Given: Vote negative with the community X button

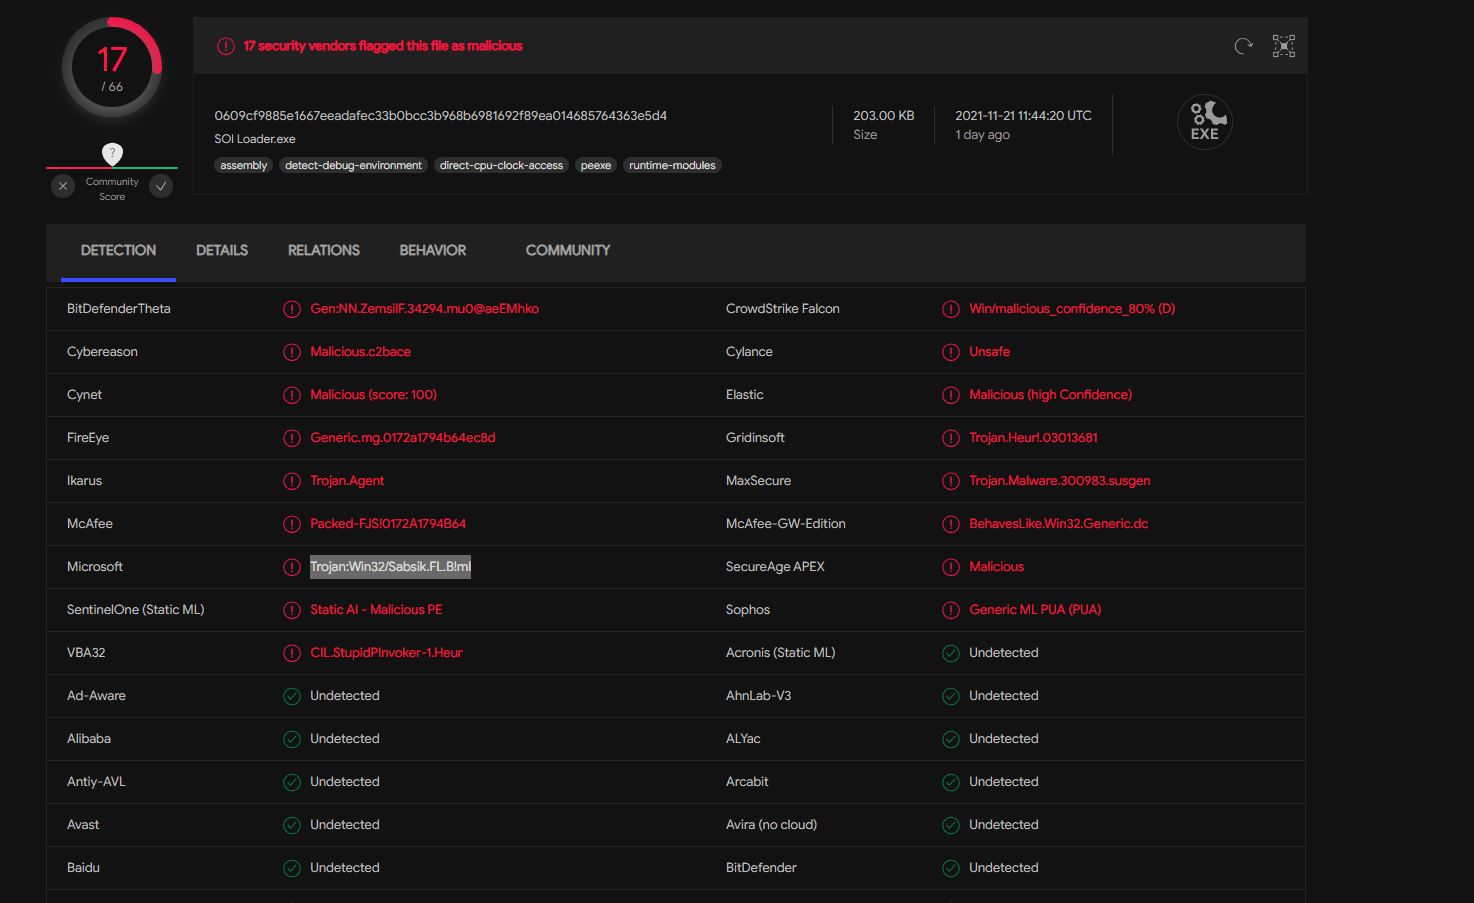Looking at the screenshot, I should pyautogui.click(x=63, y=186).
